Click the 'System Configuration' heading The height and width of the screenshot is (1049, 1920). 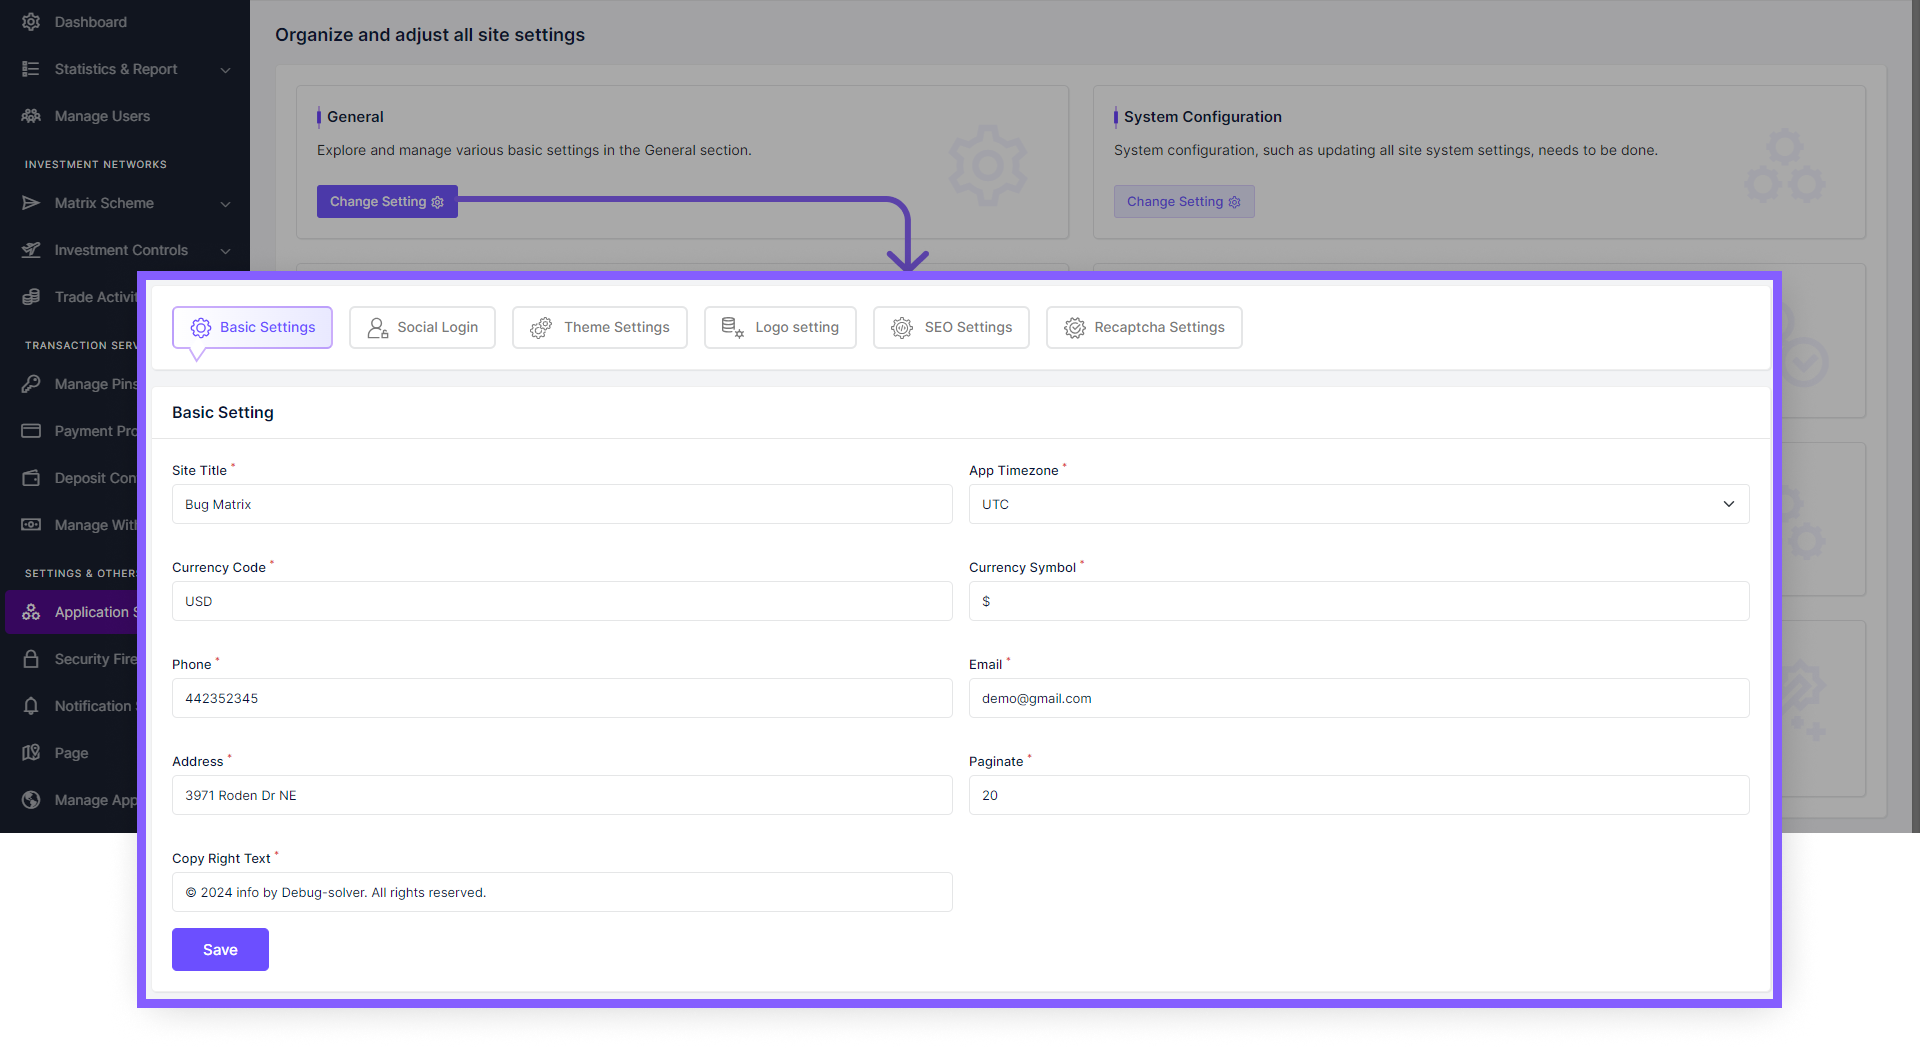point(1202,117)
